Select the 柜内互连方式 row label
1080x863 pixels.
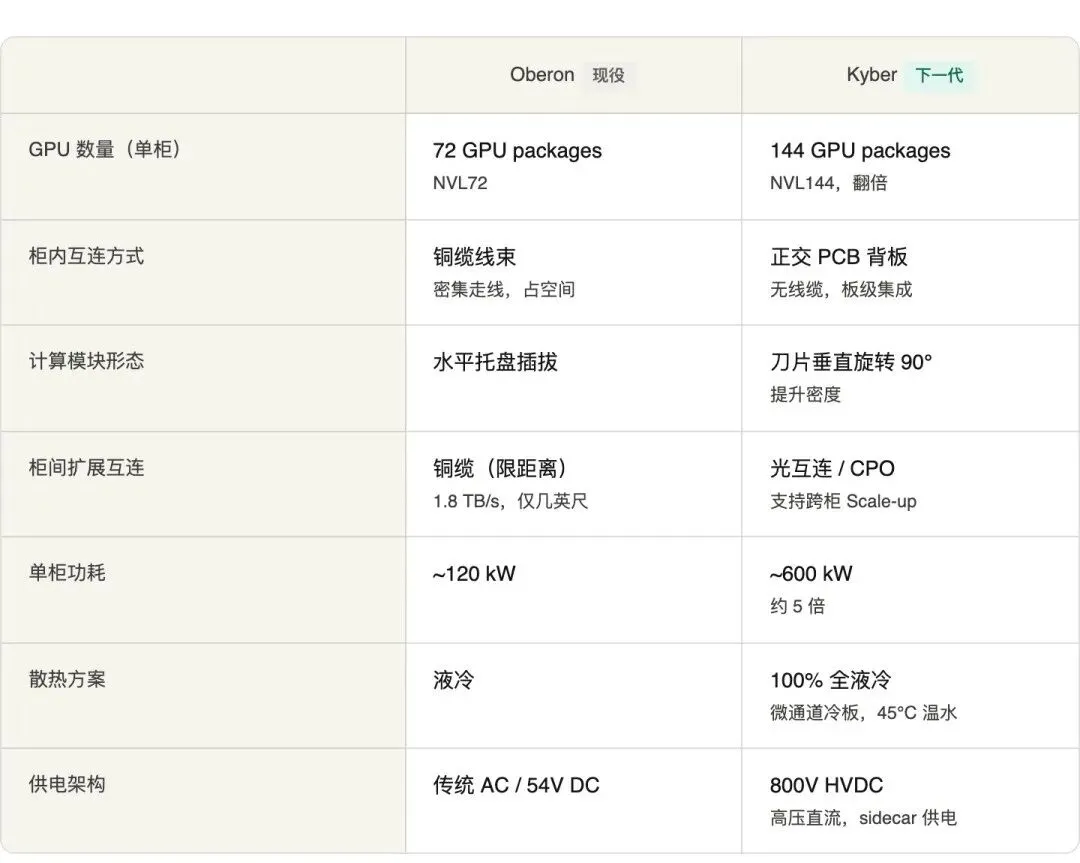(x=86, y=256)
